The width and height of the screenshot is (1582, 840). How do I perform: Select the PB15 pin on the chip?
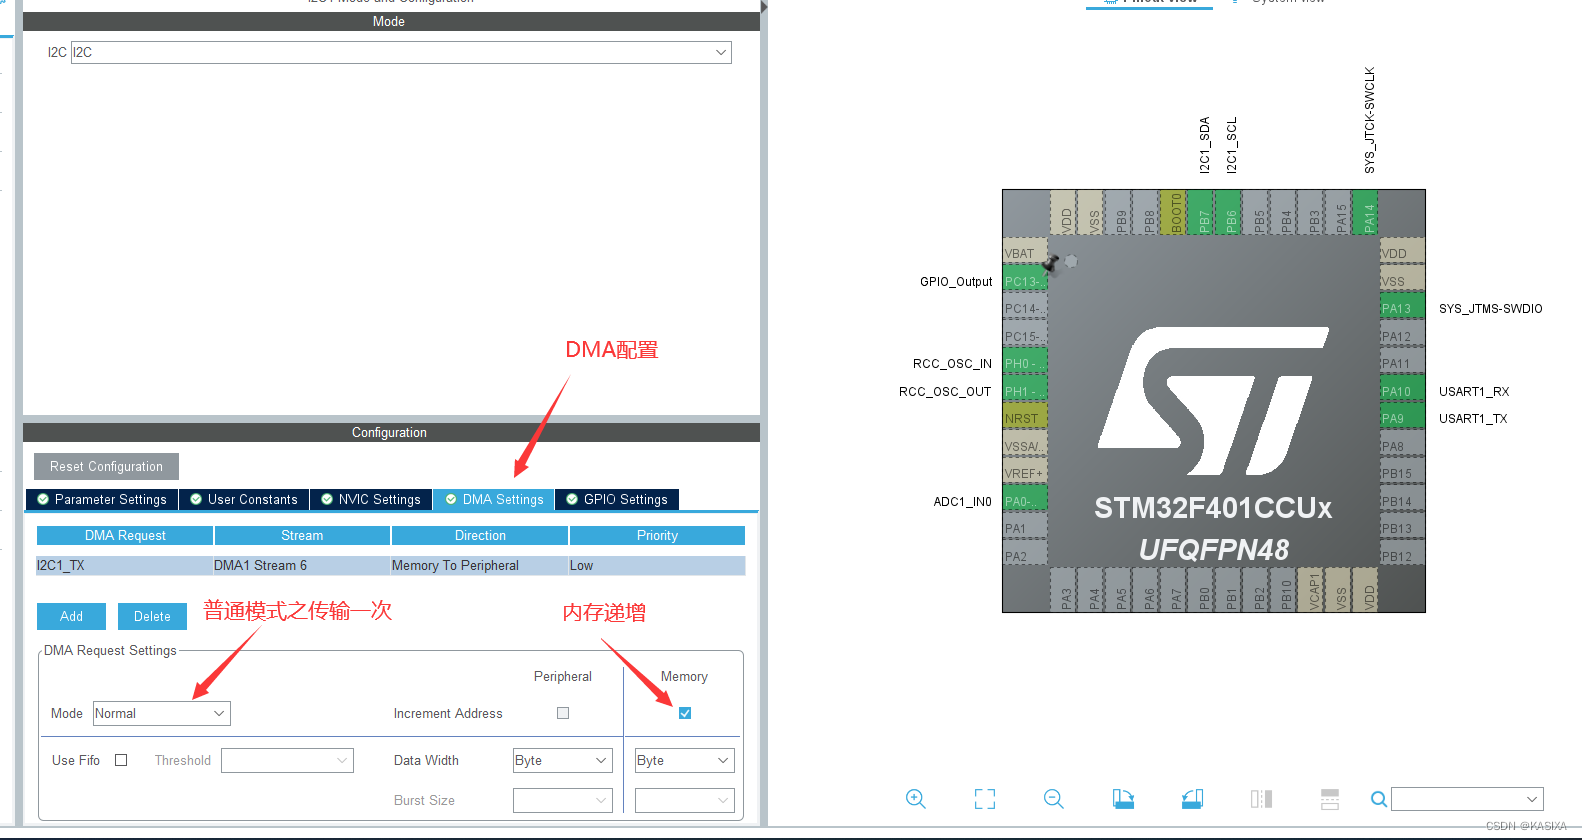click(x=1402, y=473)
